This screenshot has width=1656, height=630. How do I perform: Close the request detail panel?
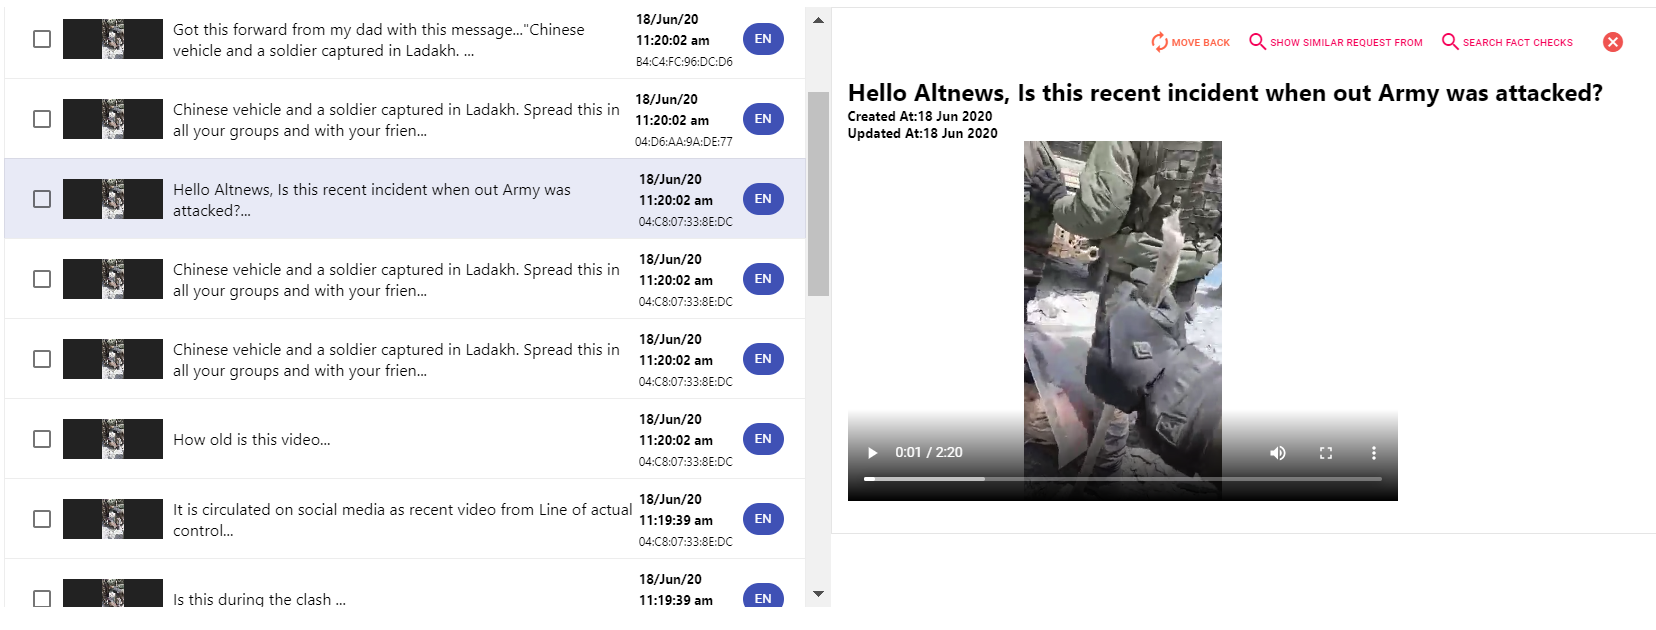[1612, 42]
